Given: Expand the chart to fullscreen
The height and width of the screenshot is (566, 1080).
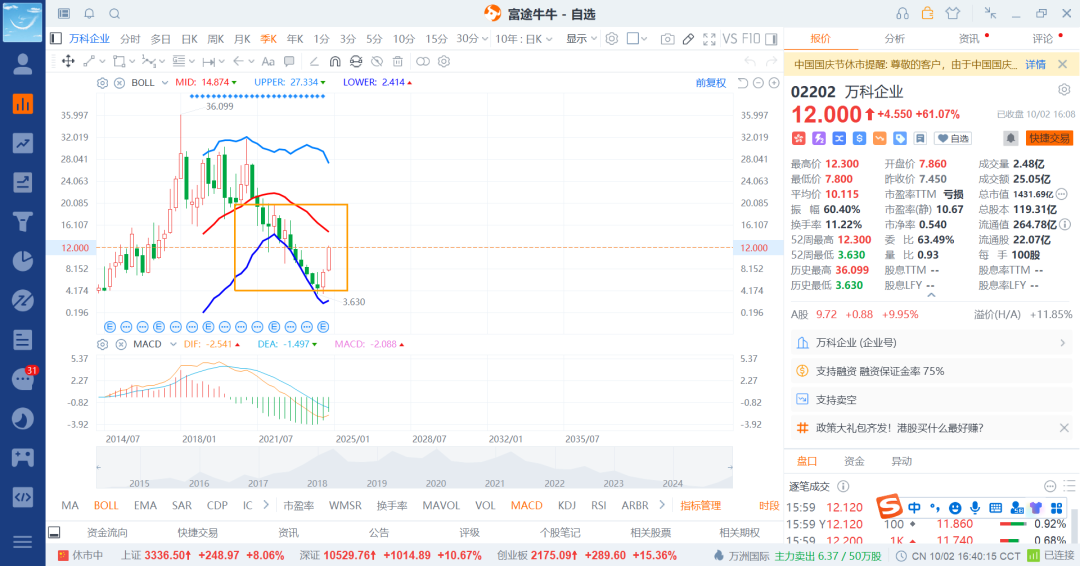Looking at the screenshot, I should 709,39.
